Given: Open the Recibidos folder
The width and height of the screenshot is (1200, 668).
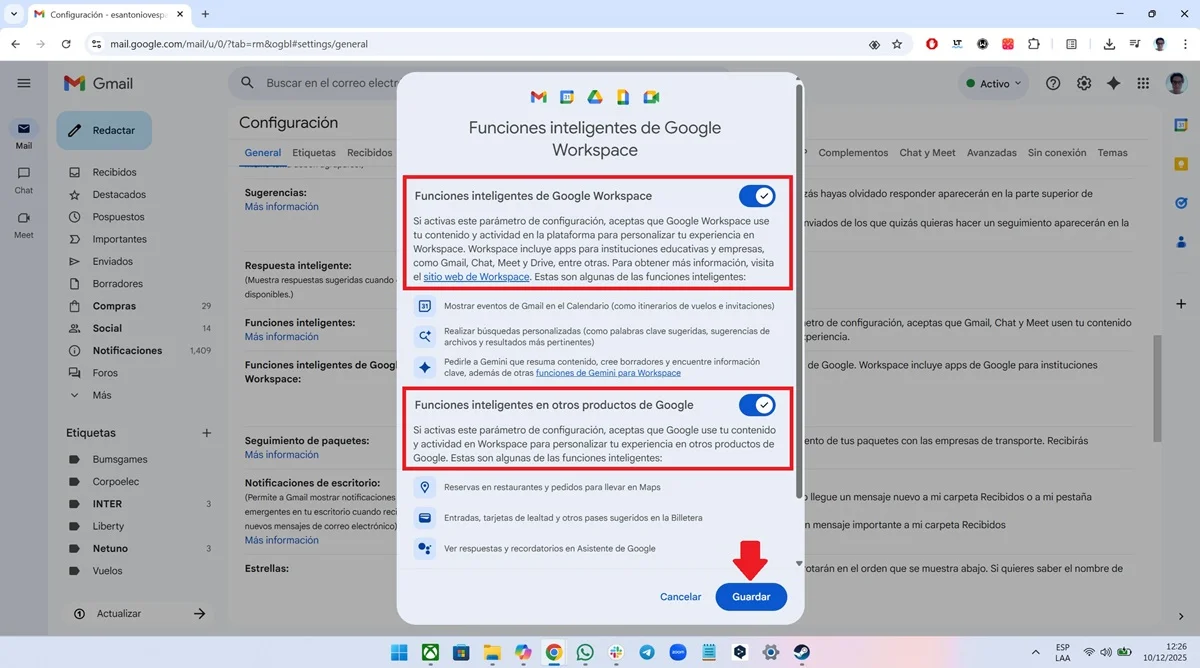Looking at the screenshot, I should tap(114, 172).
